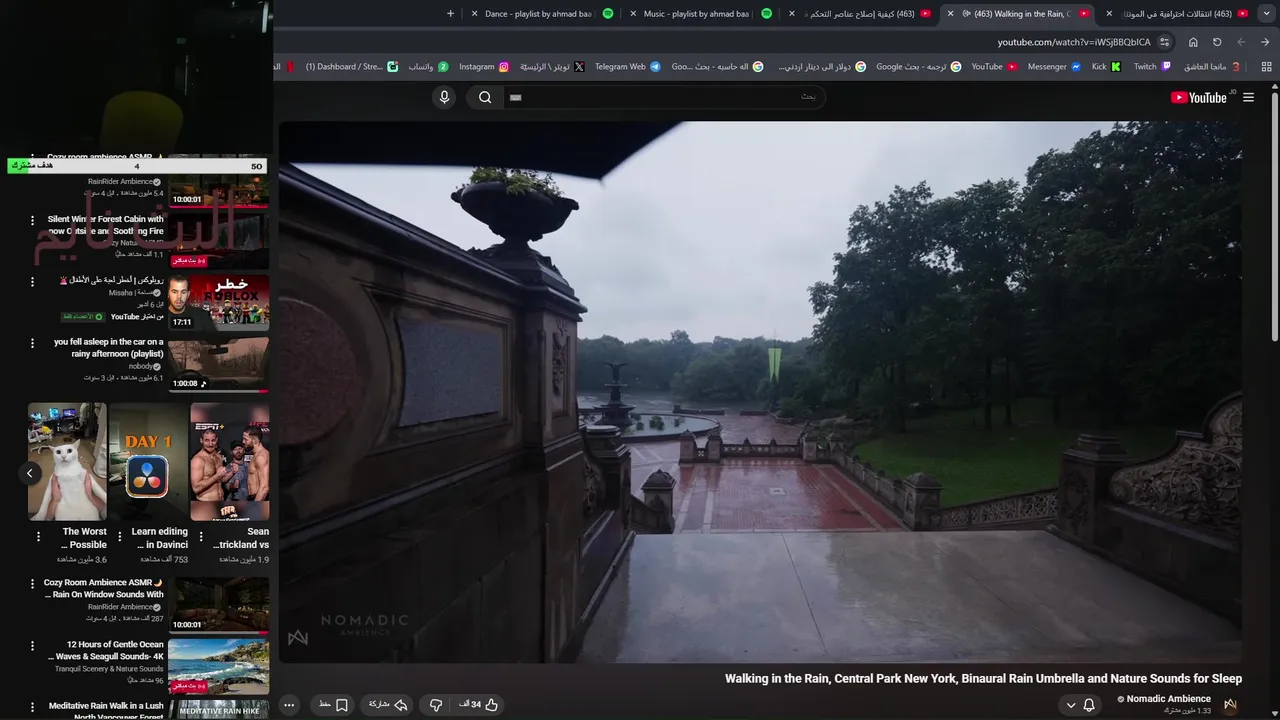Open a new browser tab with plus

tap(450, 14)
